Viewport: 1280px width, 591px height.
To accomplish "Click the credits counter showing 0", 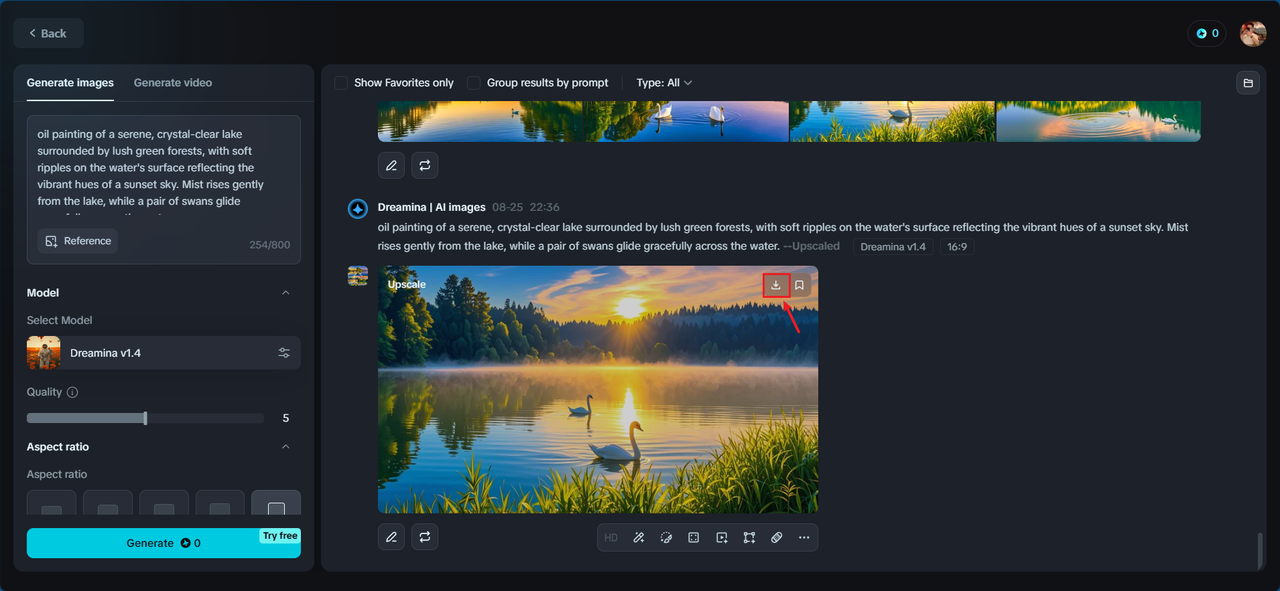I will [x=1208, y=33].
